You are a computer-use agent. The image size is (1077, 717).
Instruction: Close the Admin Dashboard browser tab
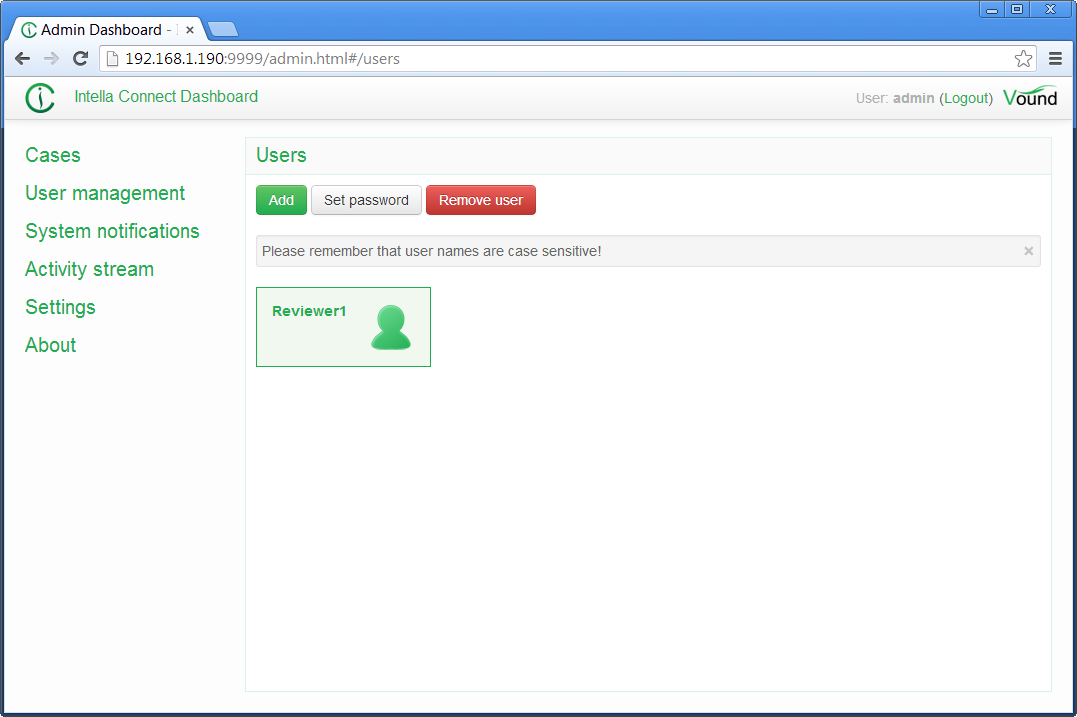[190, 30]
